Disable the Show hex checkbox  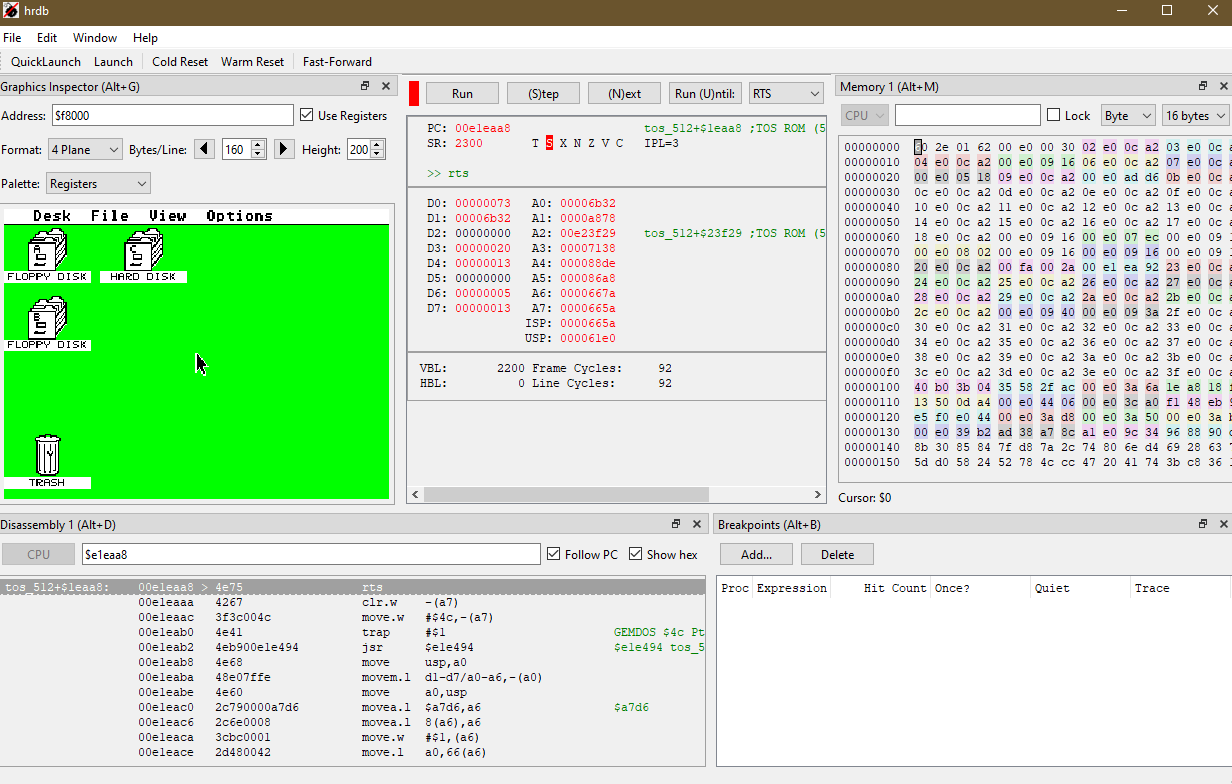[636, 554]
